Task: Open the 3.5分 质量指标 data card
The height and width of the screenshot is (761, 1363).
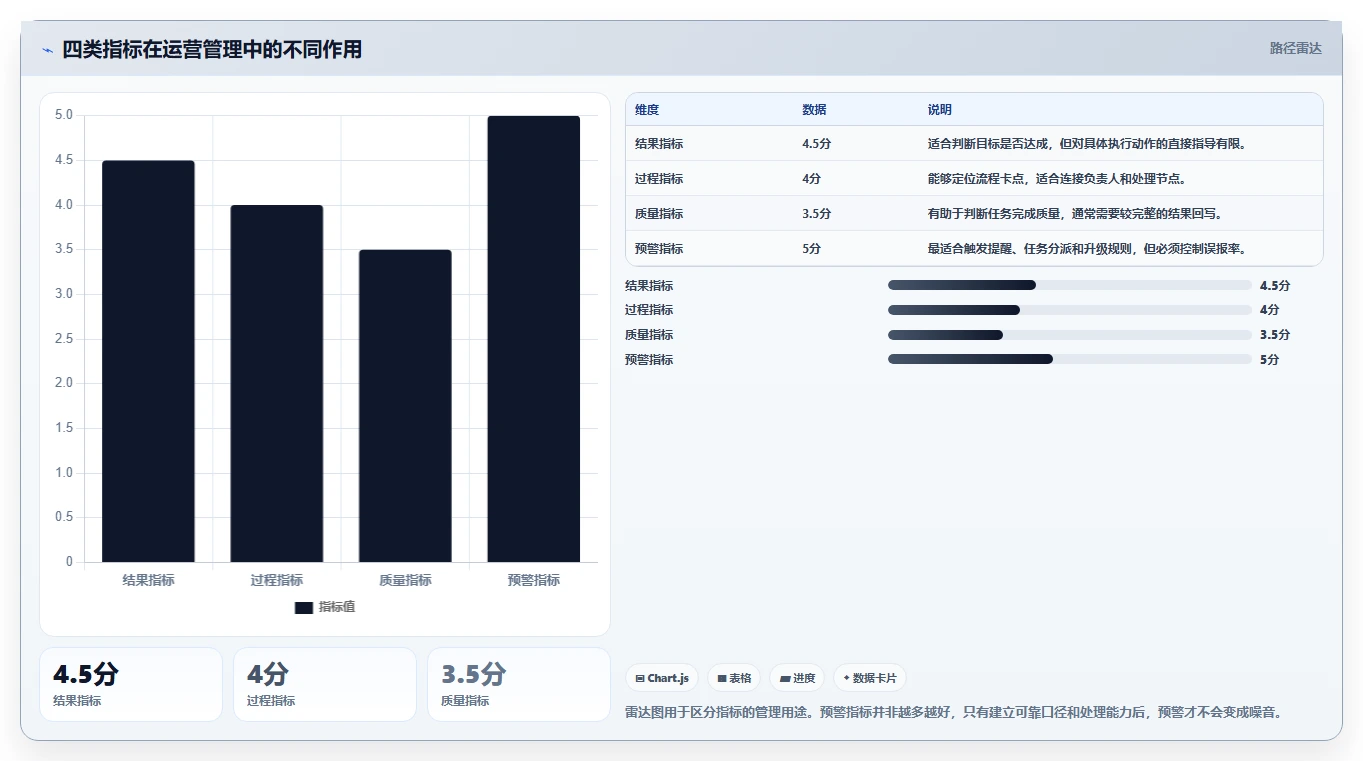Action: click(x=519, y=684)
